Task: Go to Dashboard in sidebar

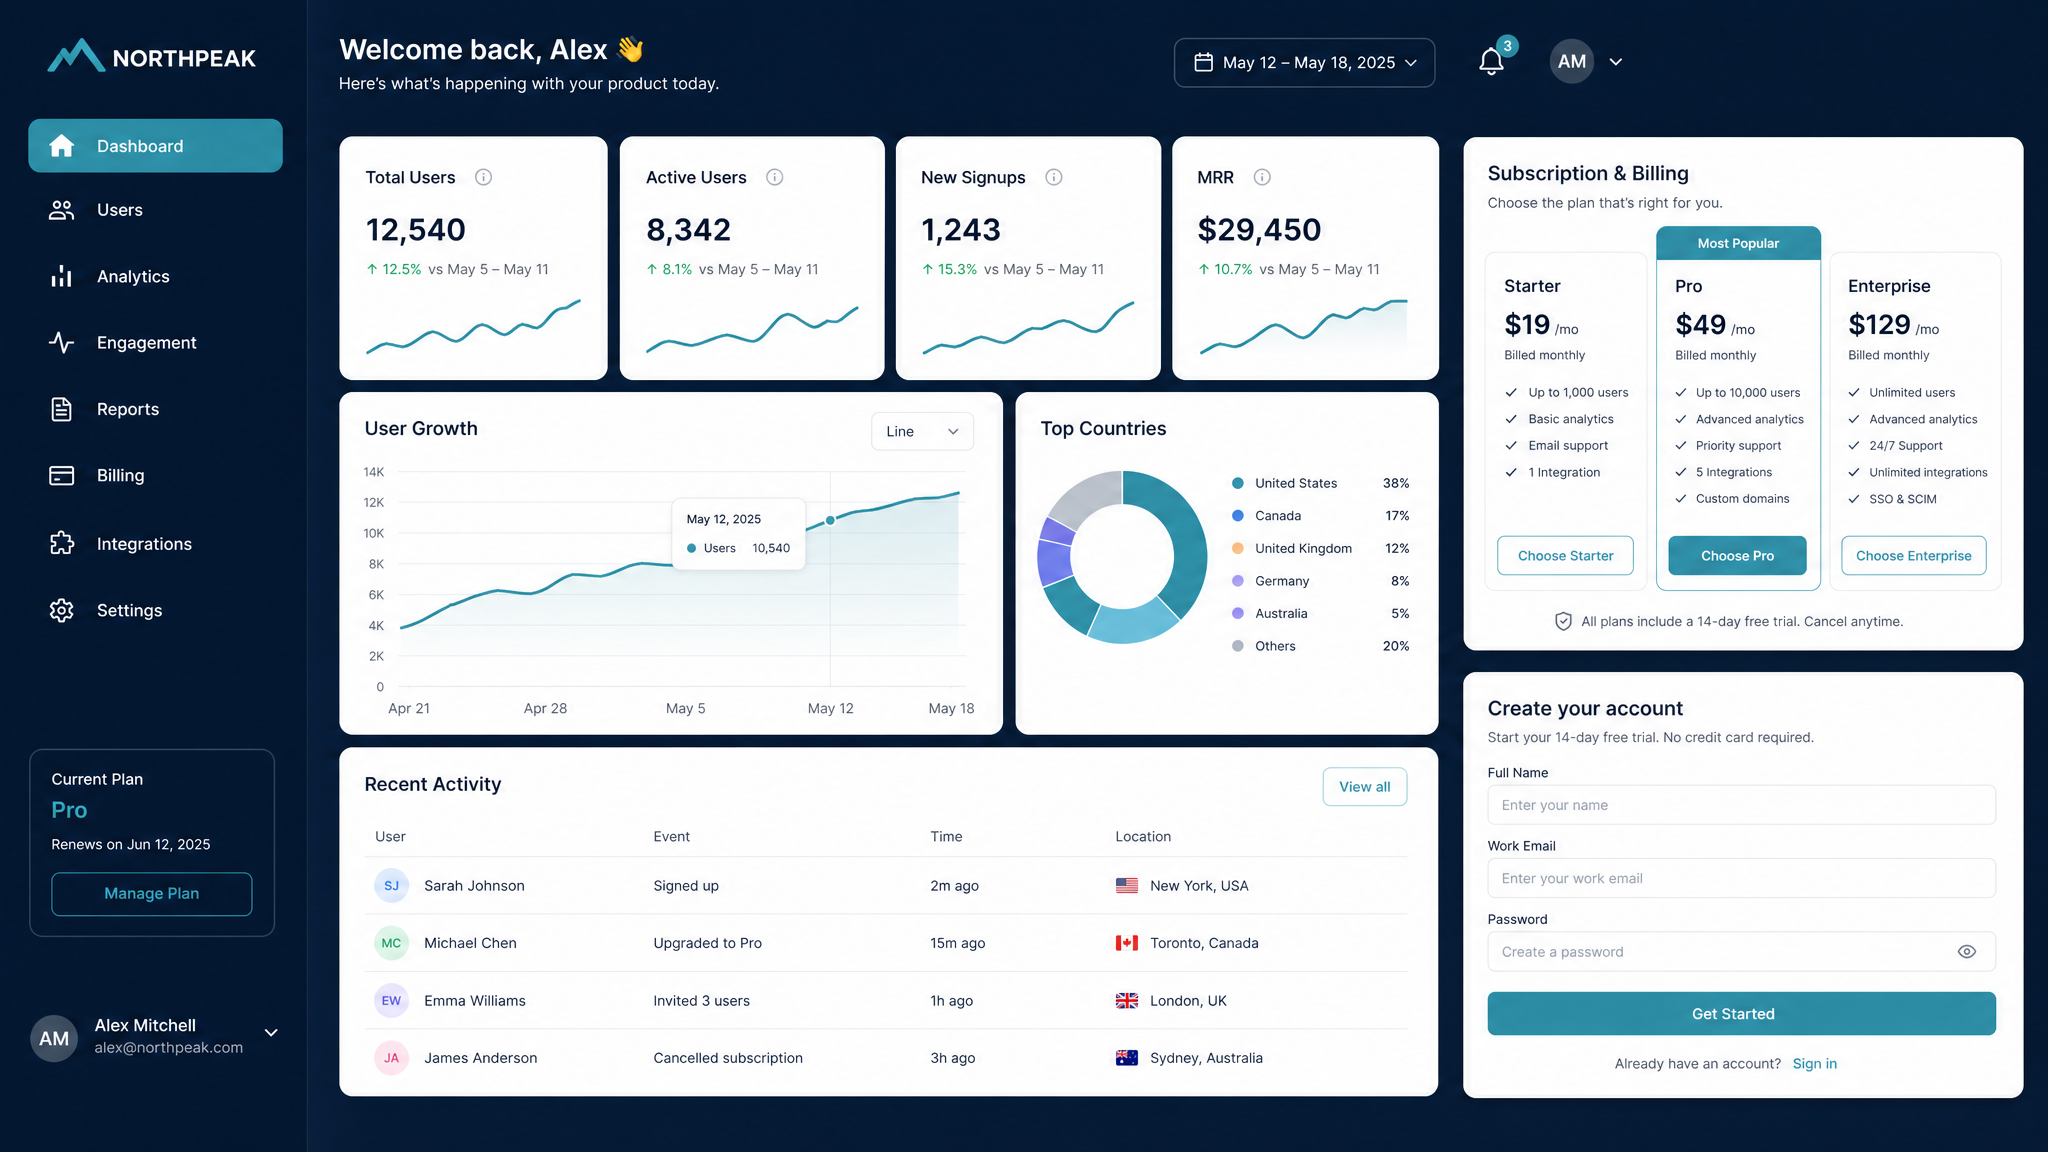Action: coord(155,146)
